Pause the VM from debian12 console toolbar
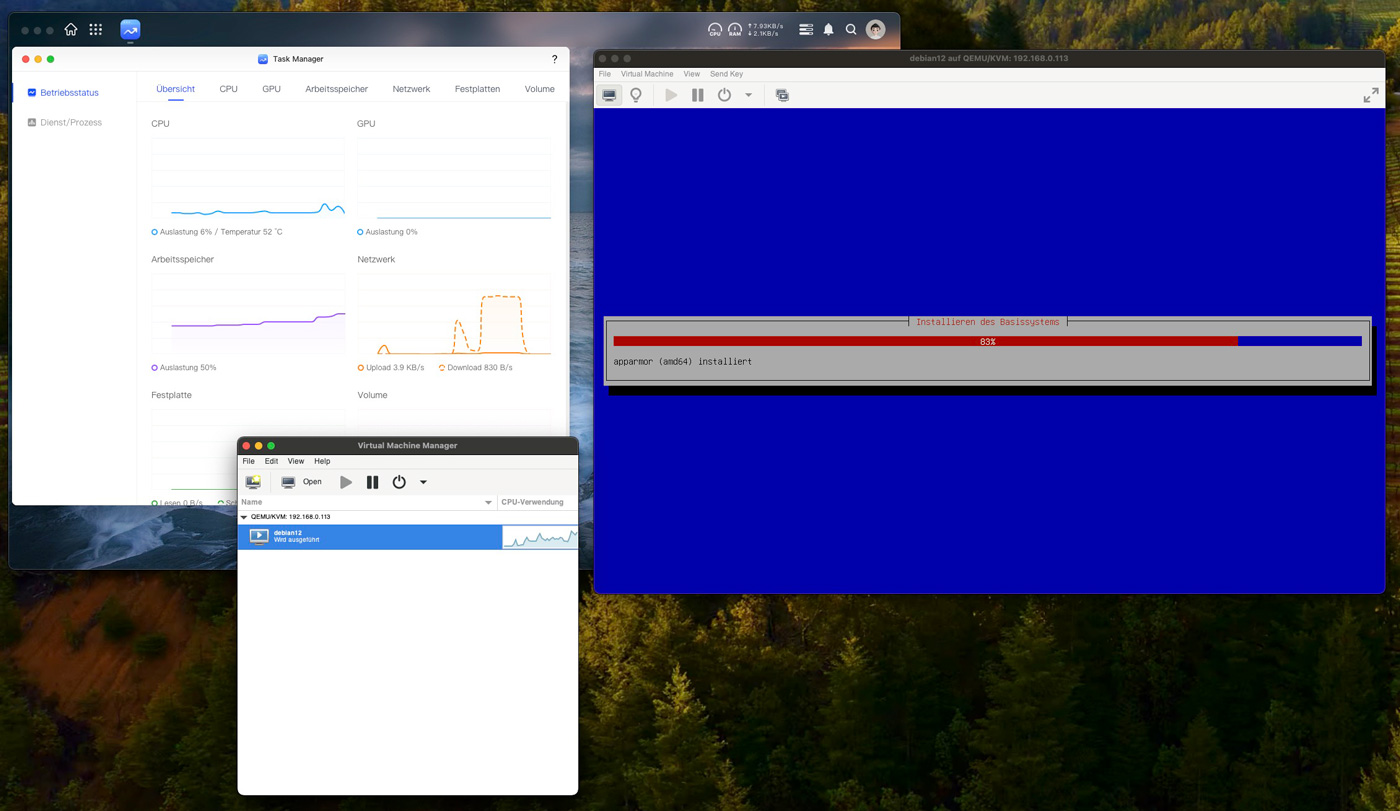 [697, 95]
